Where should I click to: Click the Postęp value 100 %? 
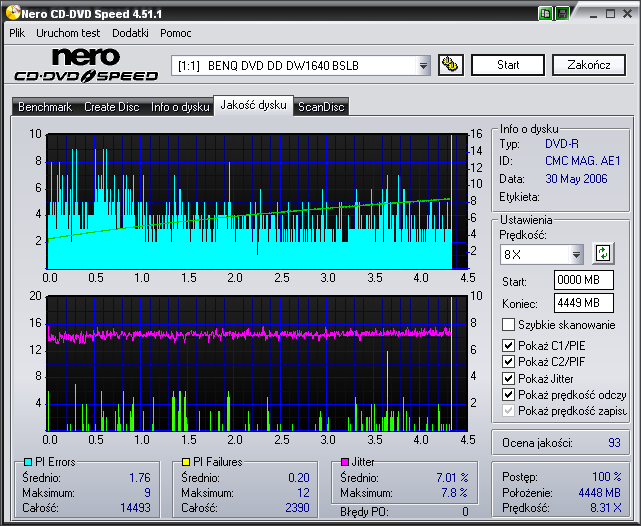[607, 477]
